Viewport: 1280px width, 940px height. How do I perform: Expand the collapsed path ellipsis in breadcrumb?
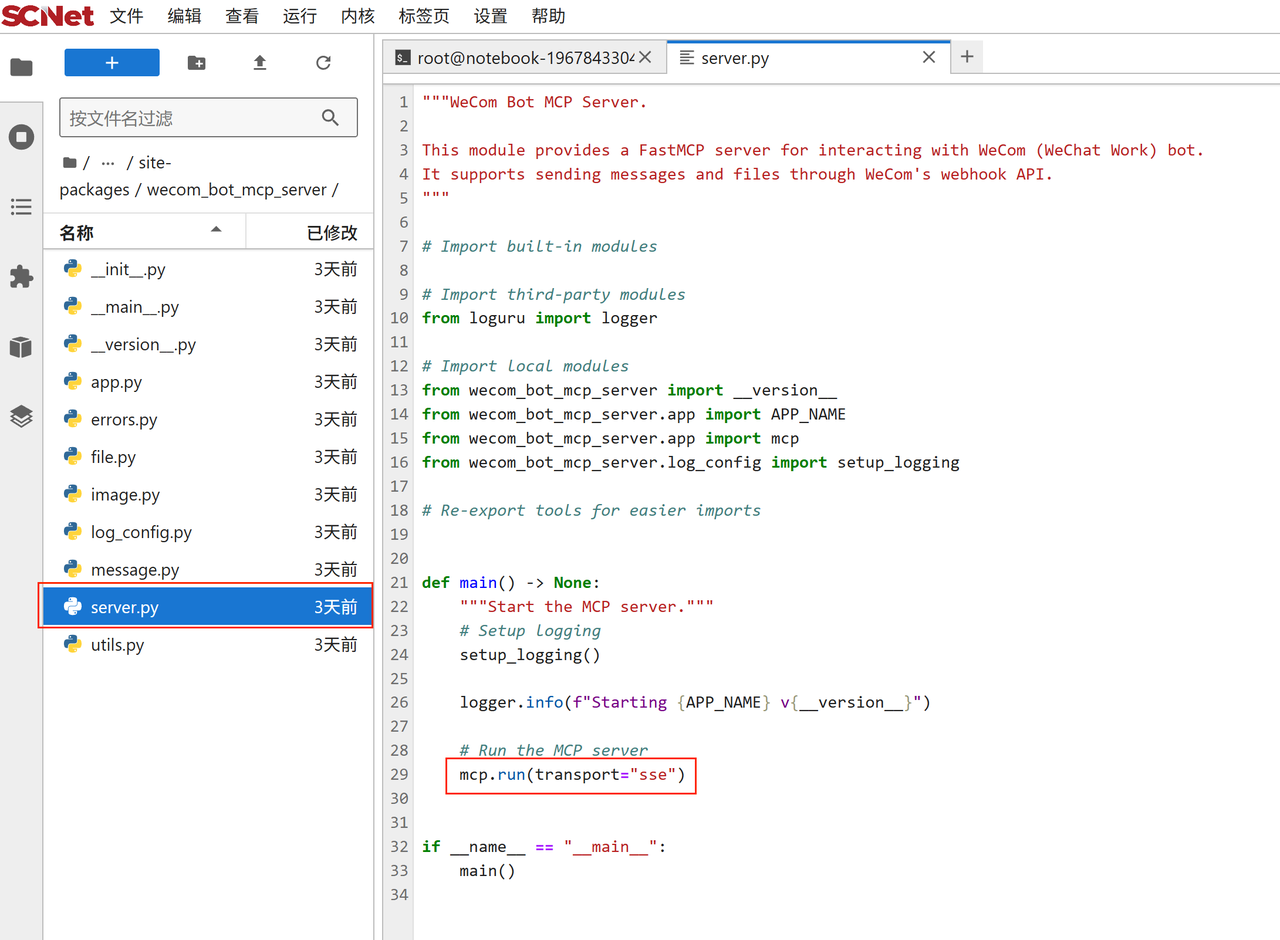click(108, 163)
